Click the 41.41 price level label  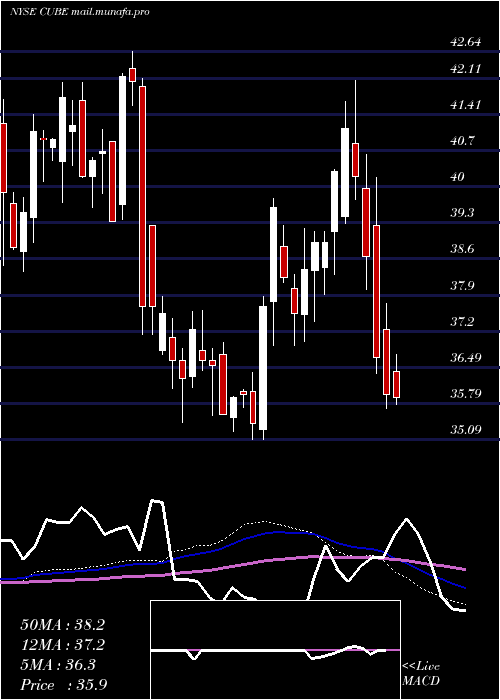point(466,105)
